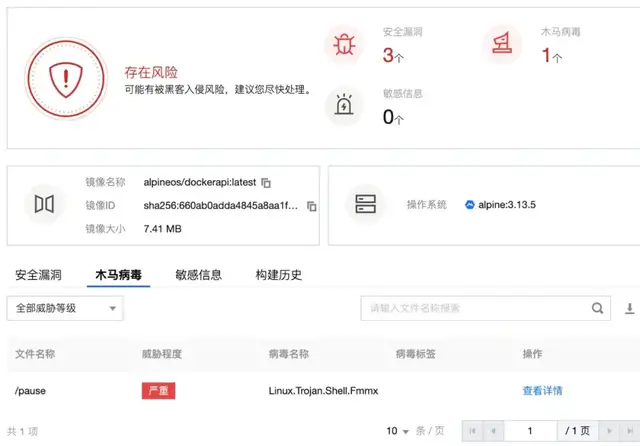Click the 操作 column header

[x=532, y=354]
